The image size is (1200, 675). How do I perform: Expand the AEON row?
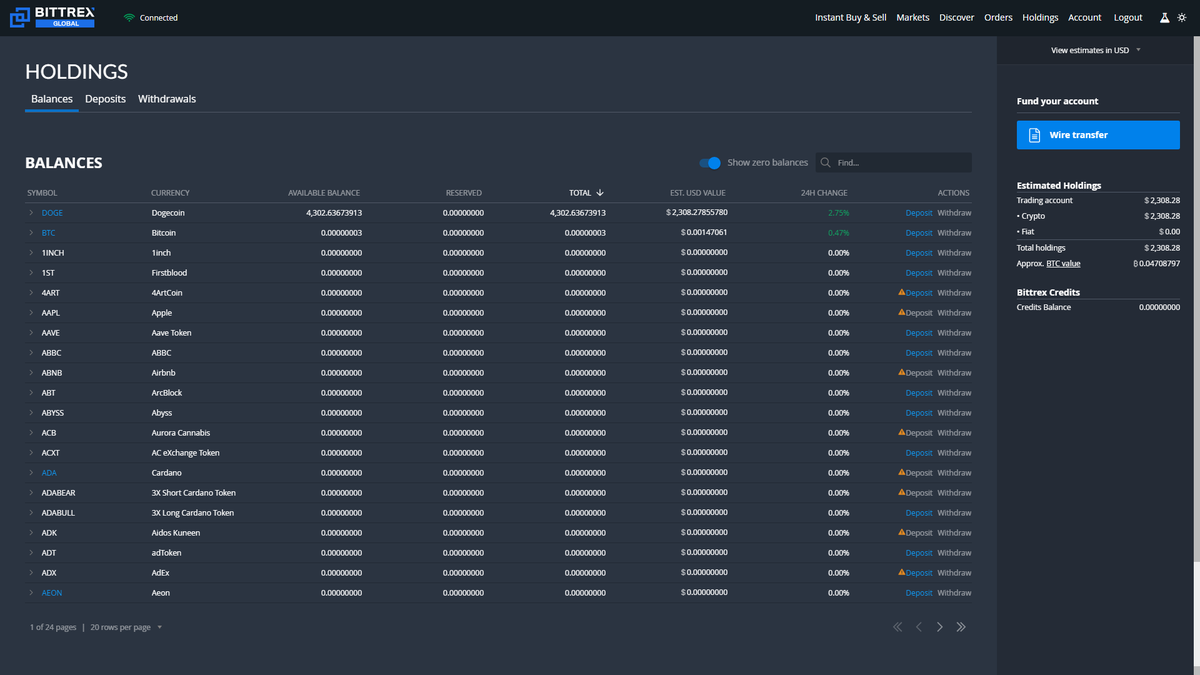coord(31,593)
